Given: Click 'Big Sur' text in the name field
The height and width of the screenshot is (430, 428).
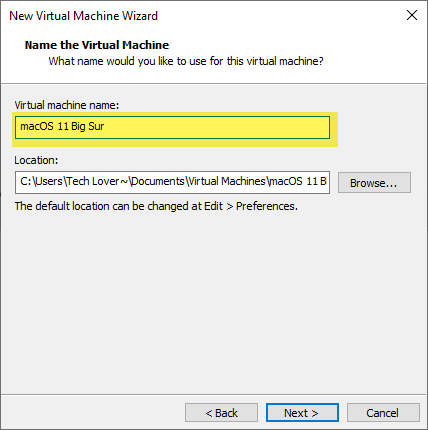Looking at the screenshot, I should (88, 127).
